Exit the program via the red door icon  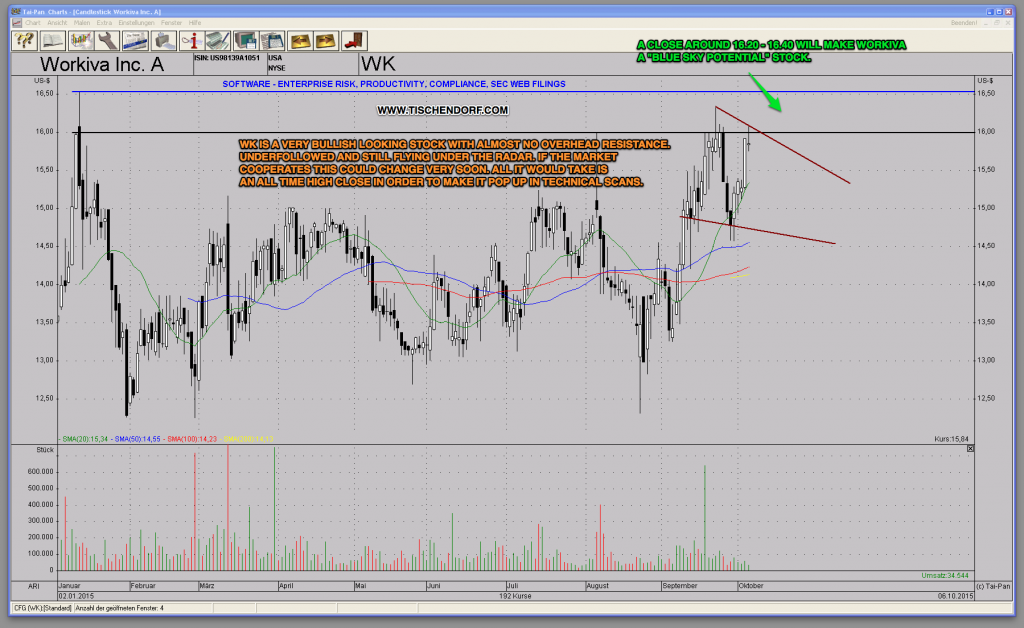coord(353,40)
